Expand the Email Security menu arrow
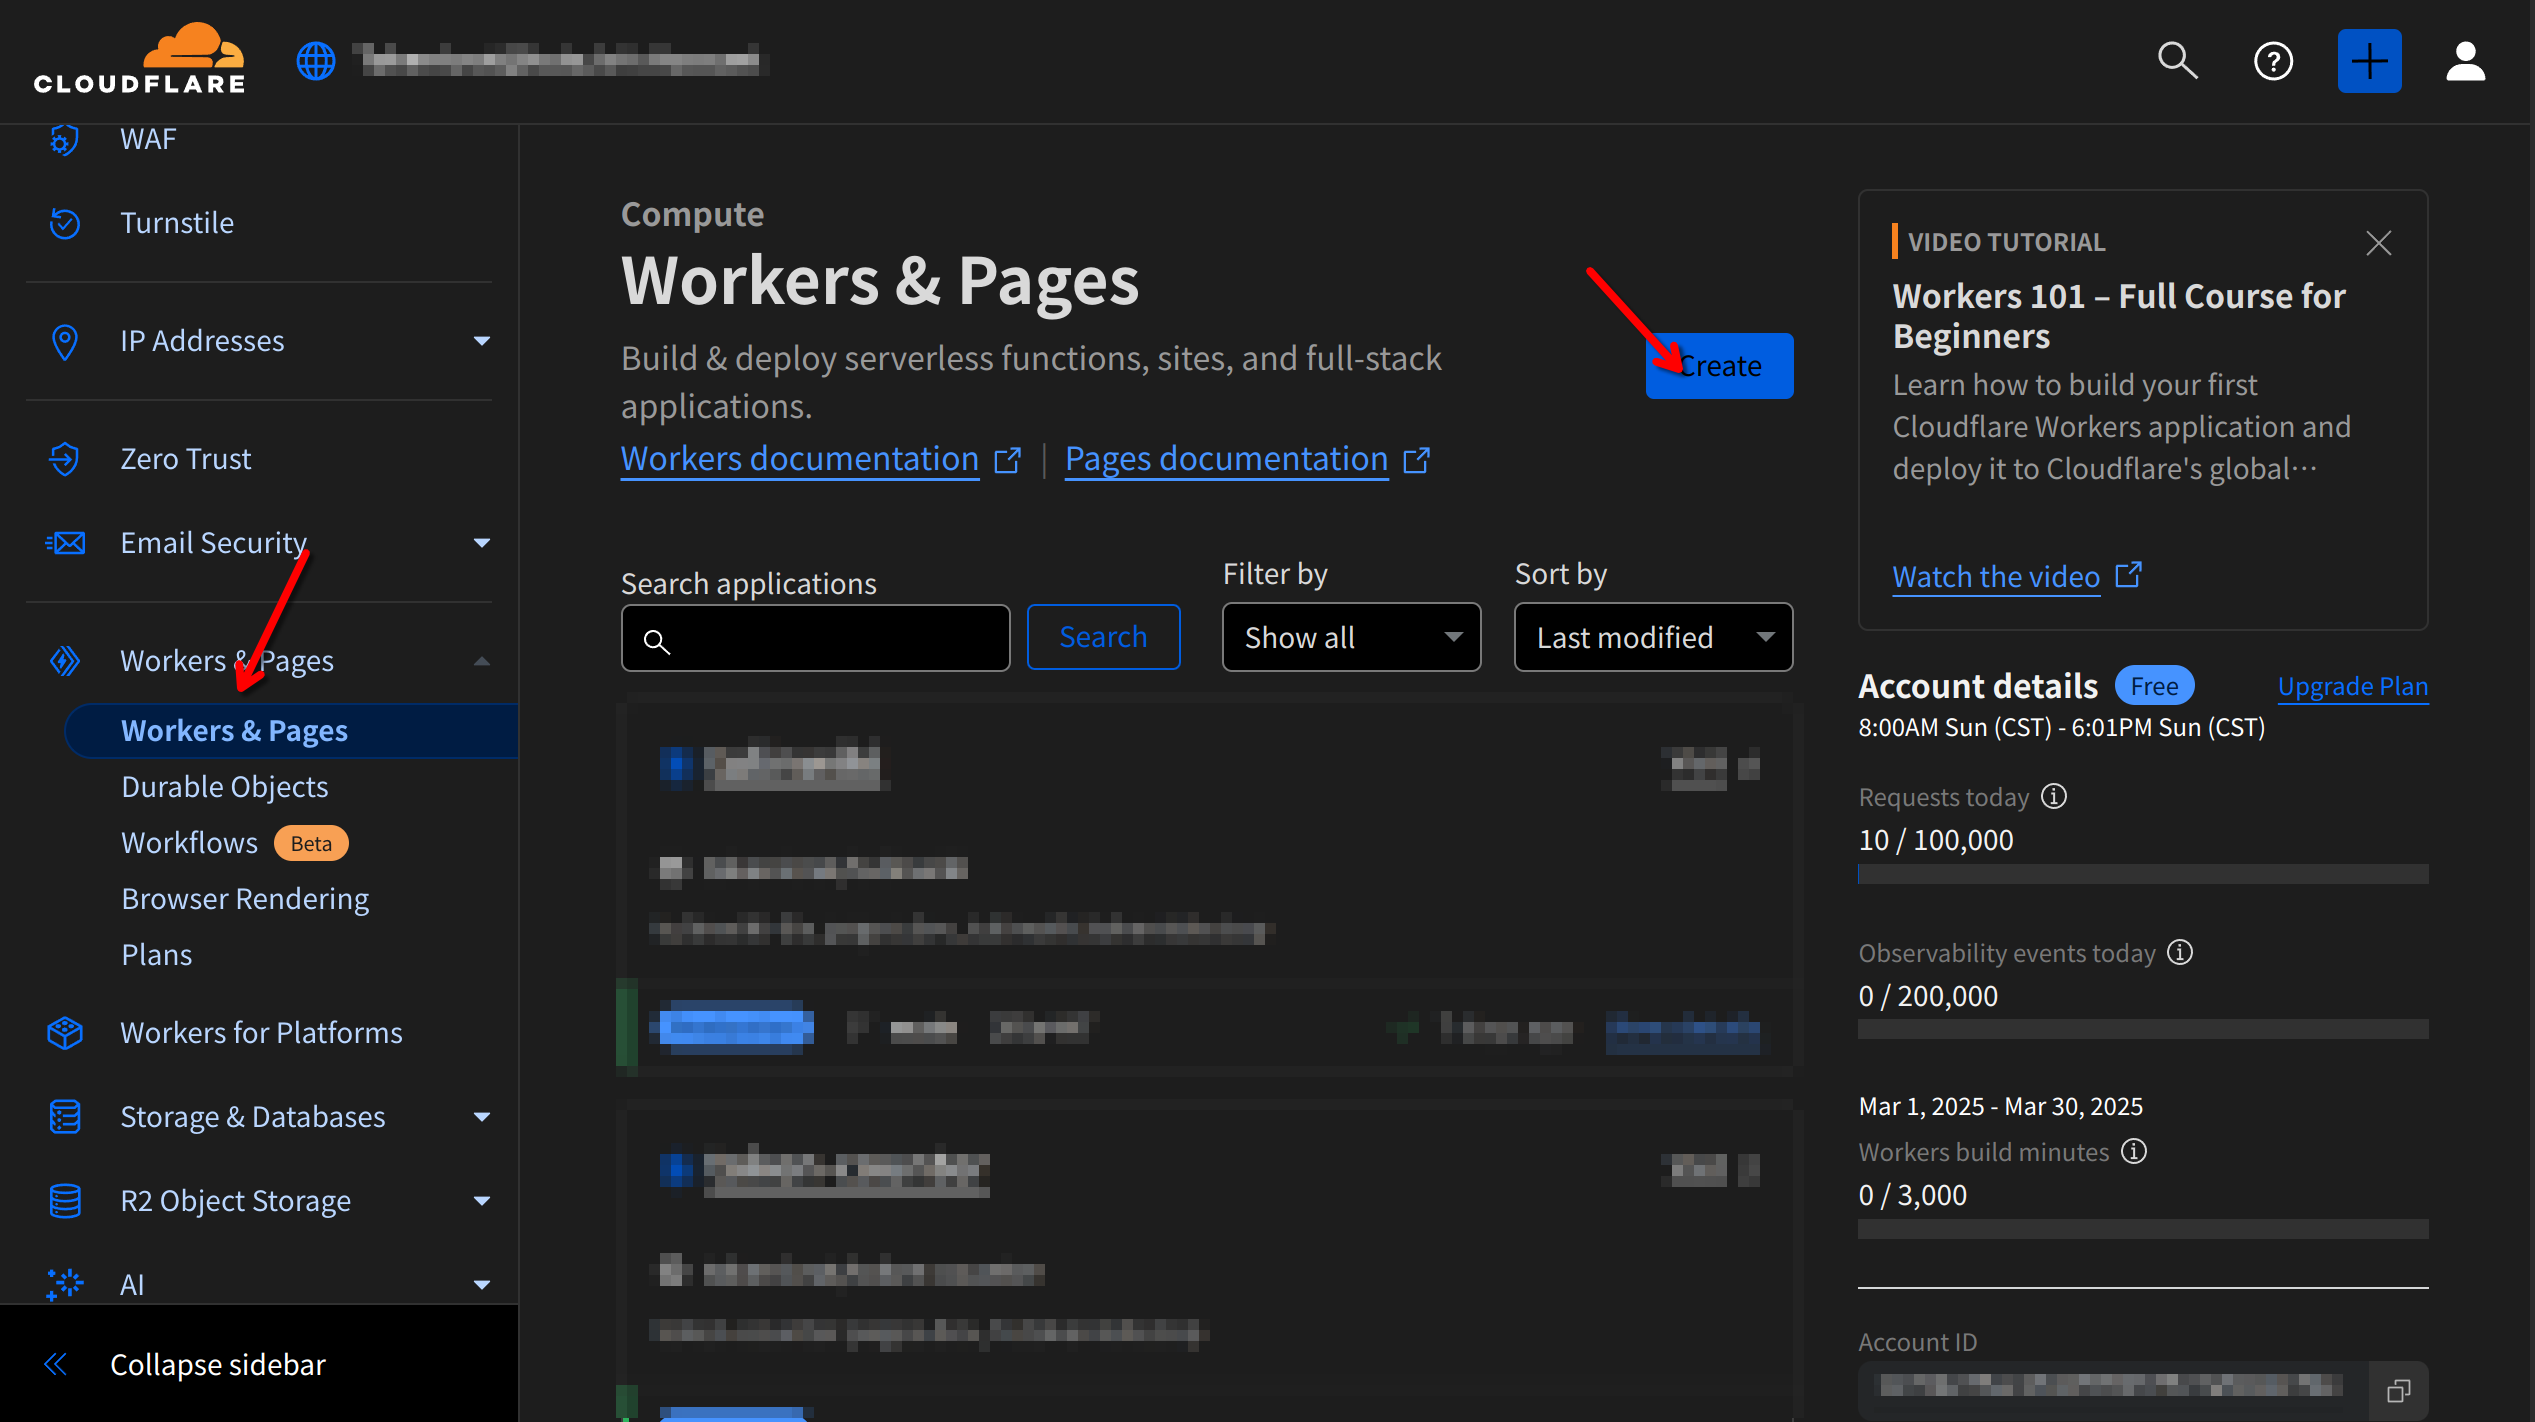The height and width of the screenshot is (1422, 2535). tap(482, 543)
